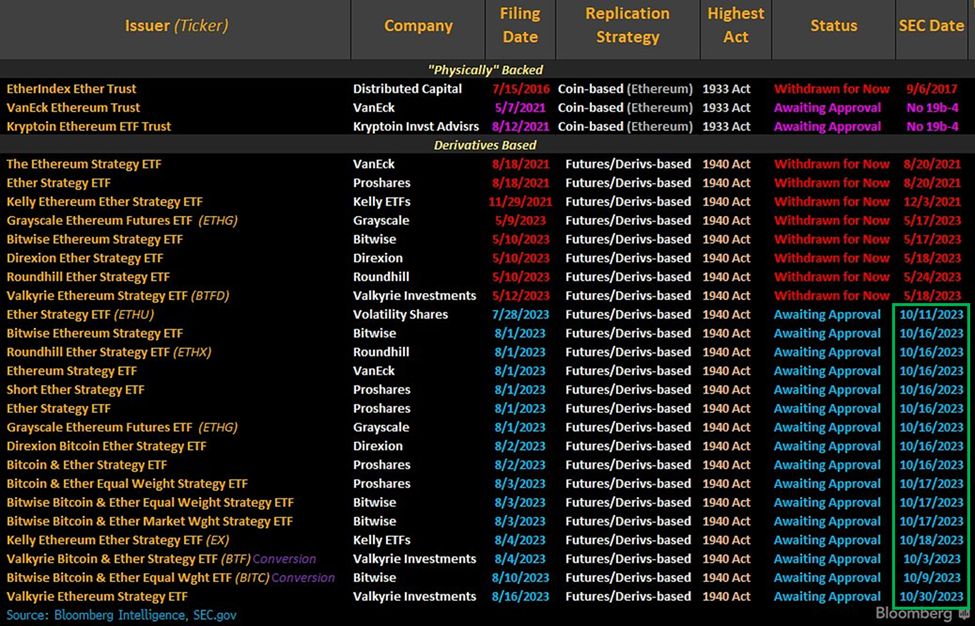Click SEC date 10/9/2023

click(931, 578)
